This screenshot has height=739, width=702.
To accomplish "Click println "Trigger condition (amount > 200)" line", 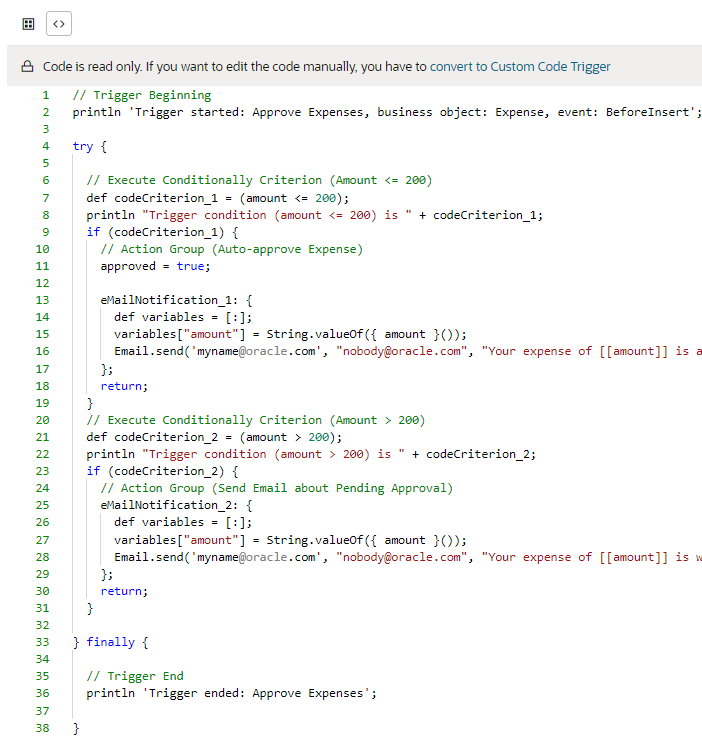I will point(311,454).
